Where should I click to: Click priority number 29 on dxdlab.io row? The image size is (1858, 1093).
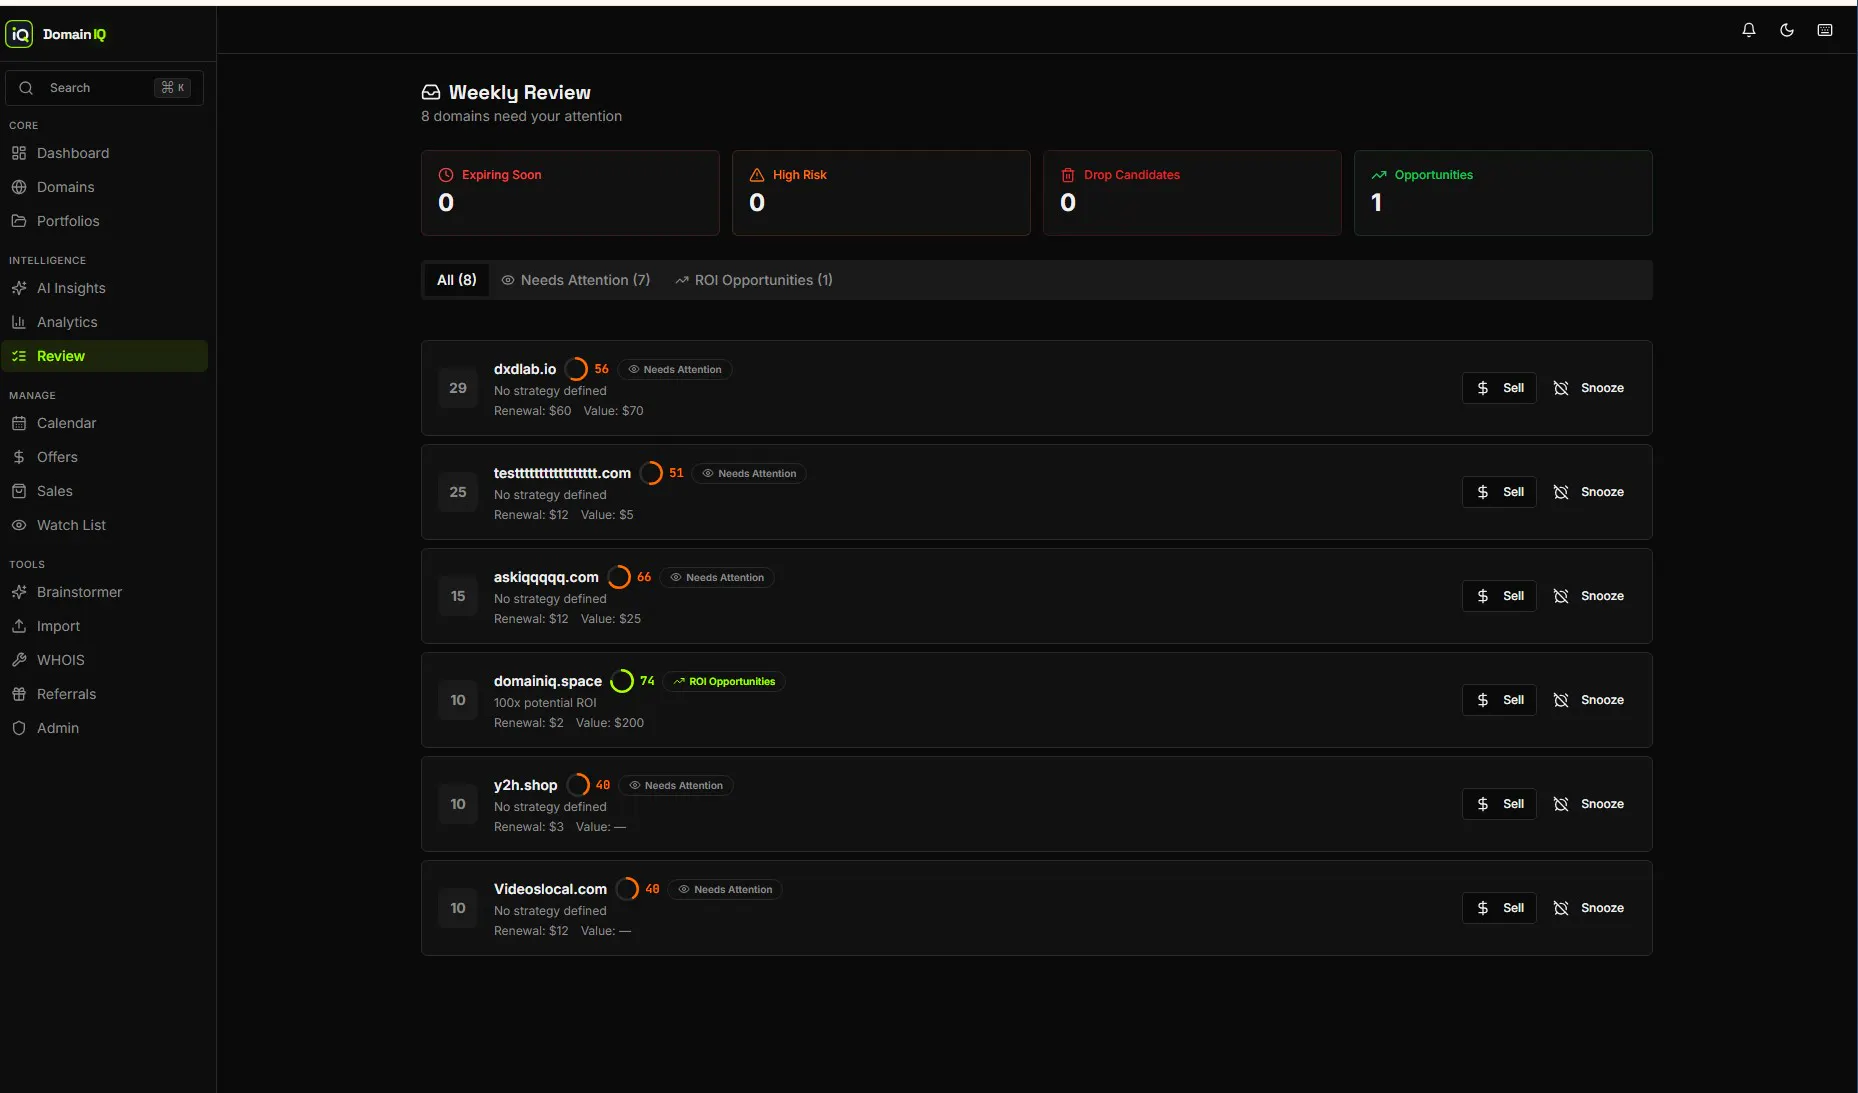[x=458, y=388]
